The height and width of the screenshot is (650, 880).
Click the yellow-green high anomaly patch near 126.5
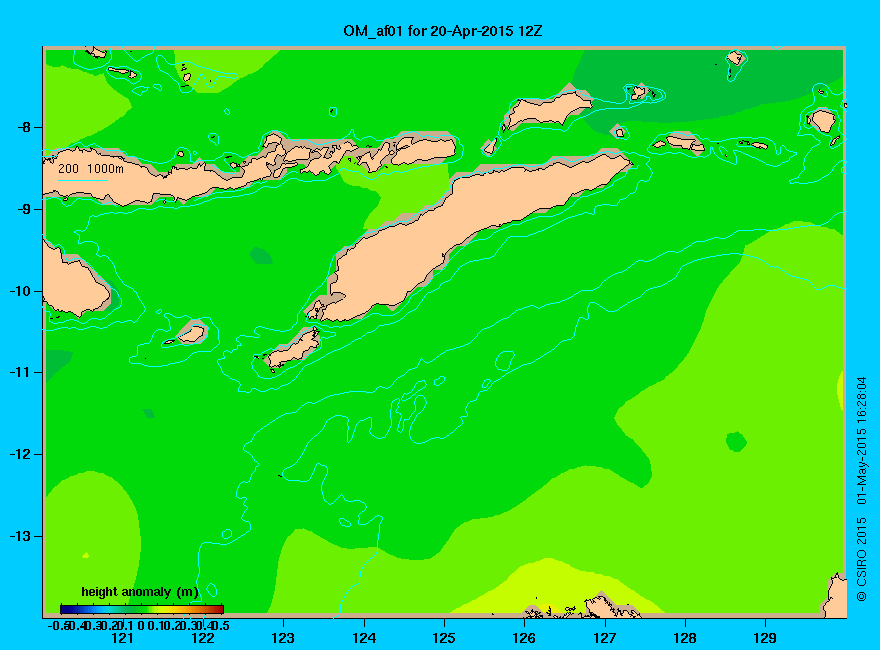click(553, 587)
